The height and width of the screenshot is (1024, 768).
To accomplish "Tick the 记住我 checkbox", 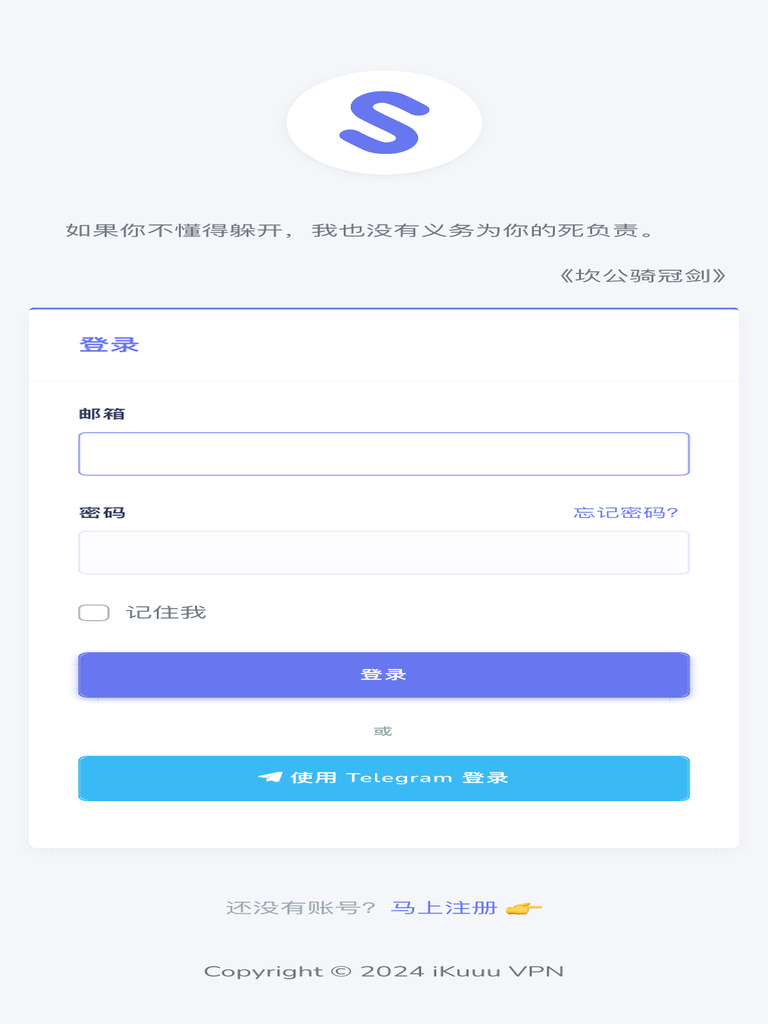I will click(x=94, y=612).
